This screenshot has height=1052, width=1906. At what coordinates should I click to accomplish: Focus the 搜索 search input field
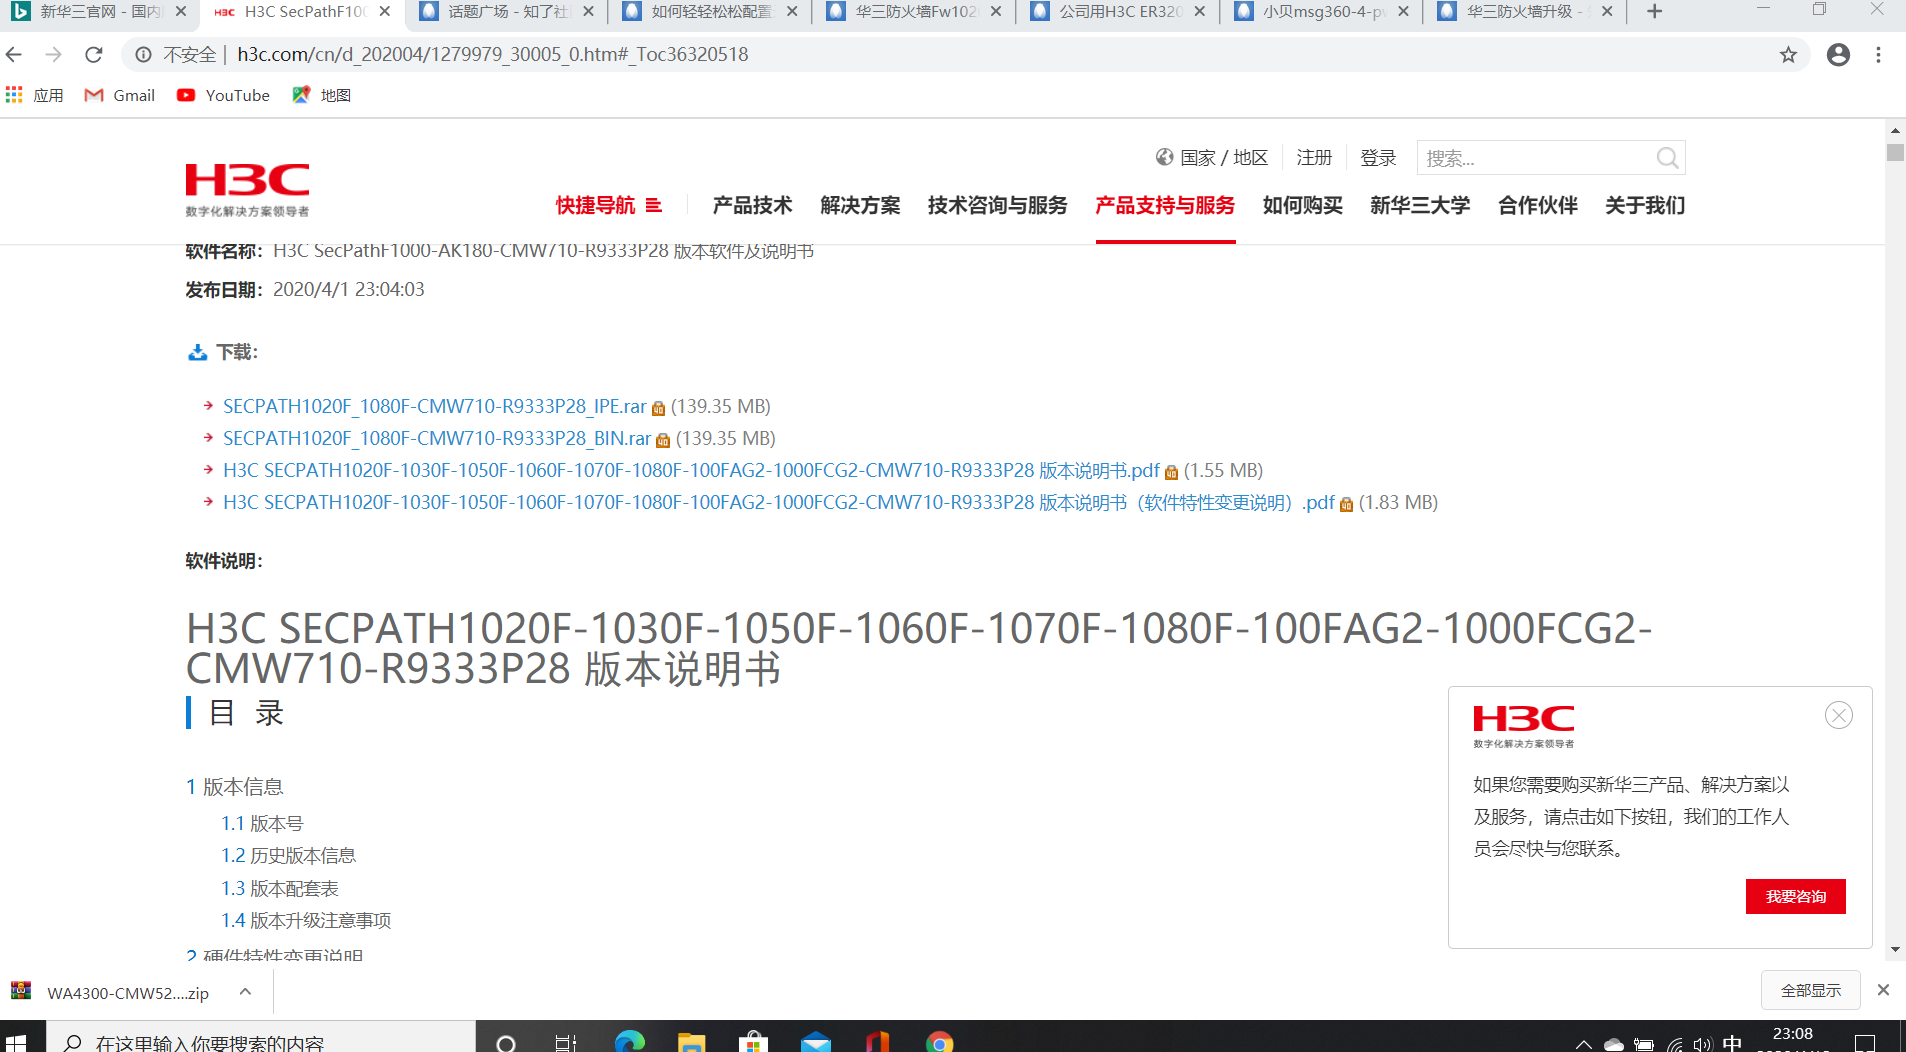click(x=1535, y=158)
